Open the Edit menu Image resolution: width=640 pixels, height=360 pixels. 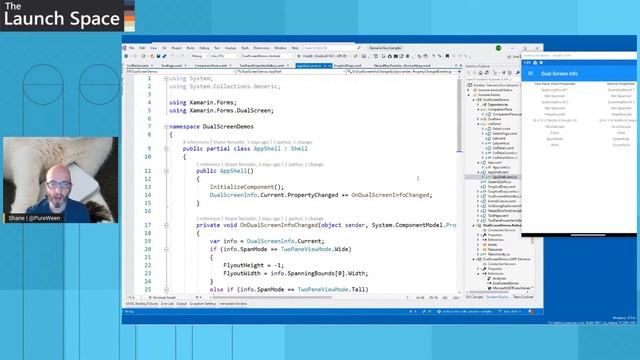point(142,48)
